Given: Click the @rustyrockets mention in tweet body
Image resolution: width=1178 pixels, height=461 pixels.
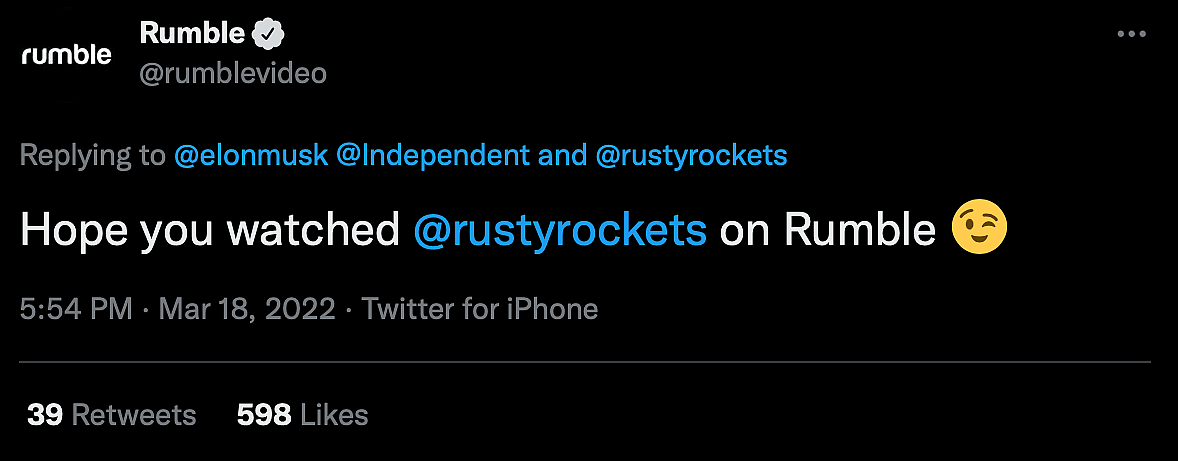Looking at the screenshot, I should pos(560,231).
